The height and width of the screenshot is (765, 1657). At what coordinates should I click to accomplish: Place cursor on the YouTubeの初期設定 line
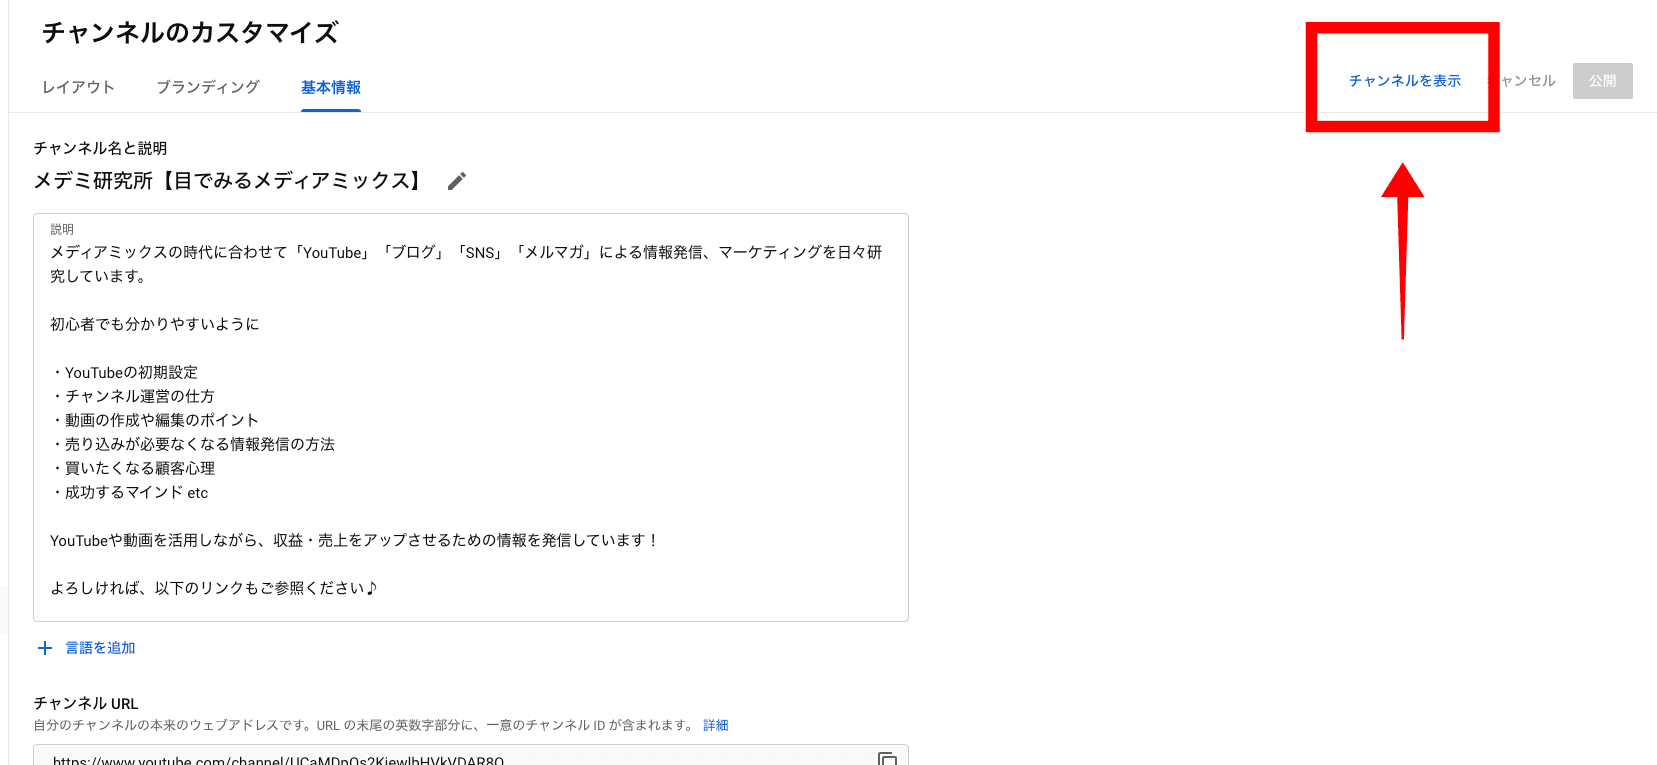[x=130, y=372]
